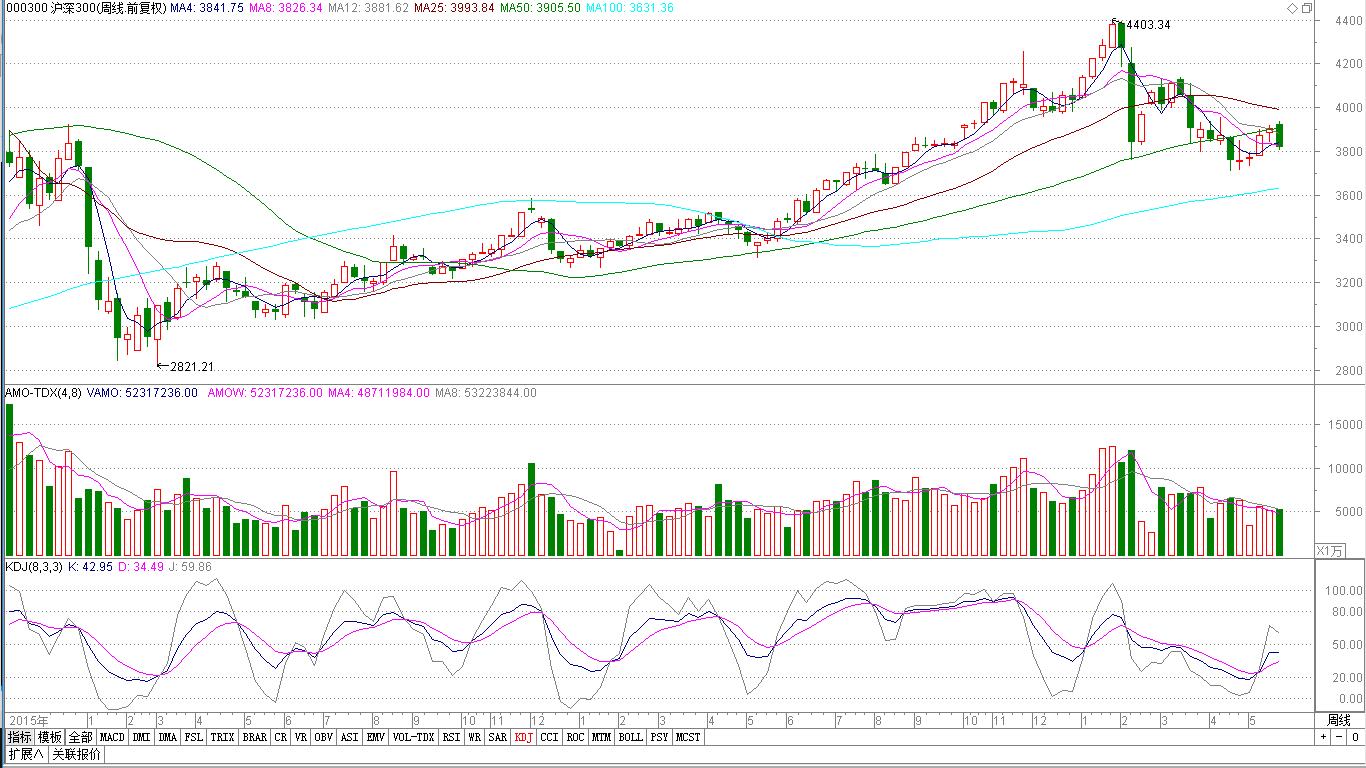Click the volume MA8: 53223844.00 label
The width and height of the screenshot is (1366, 768).
[486, 393]
